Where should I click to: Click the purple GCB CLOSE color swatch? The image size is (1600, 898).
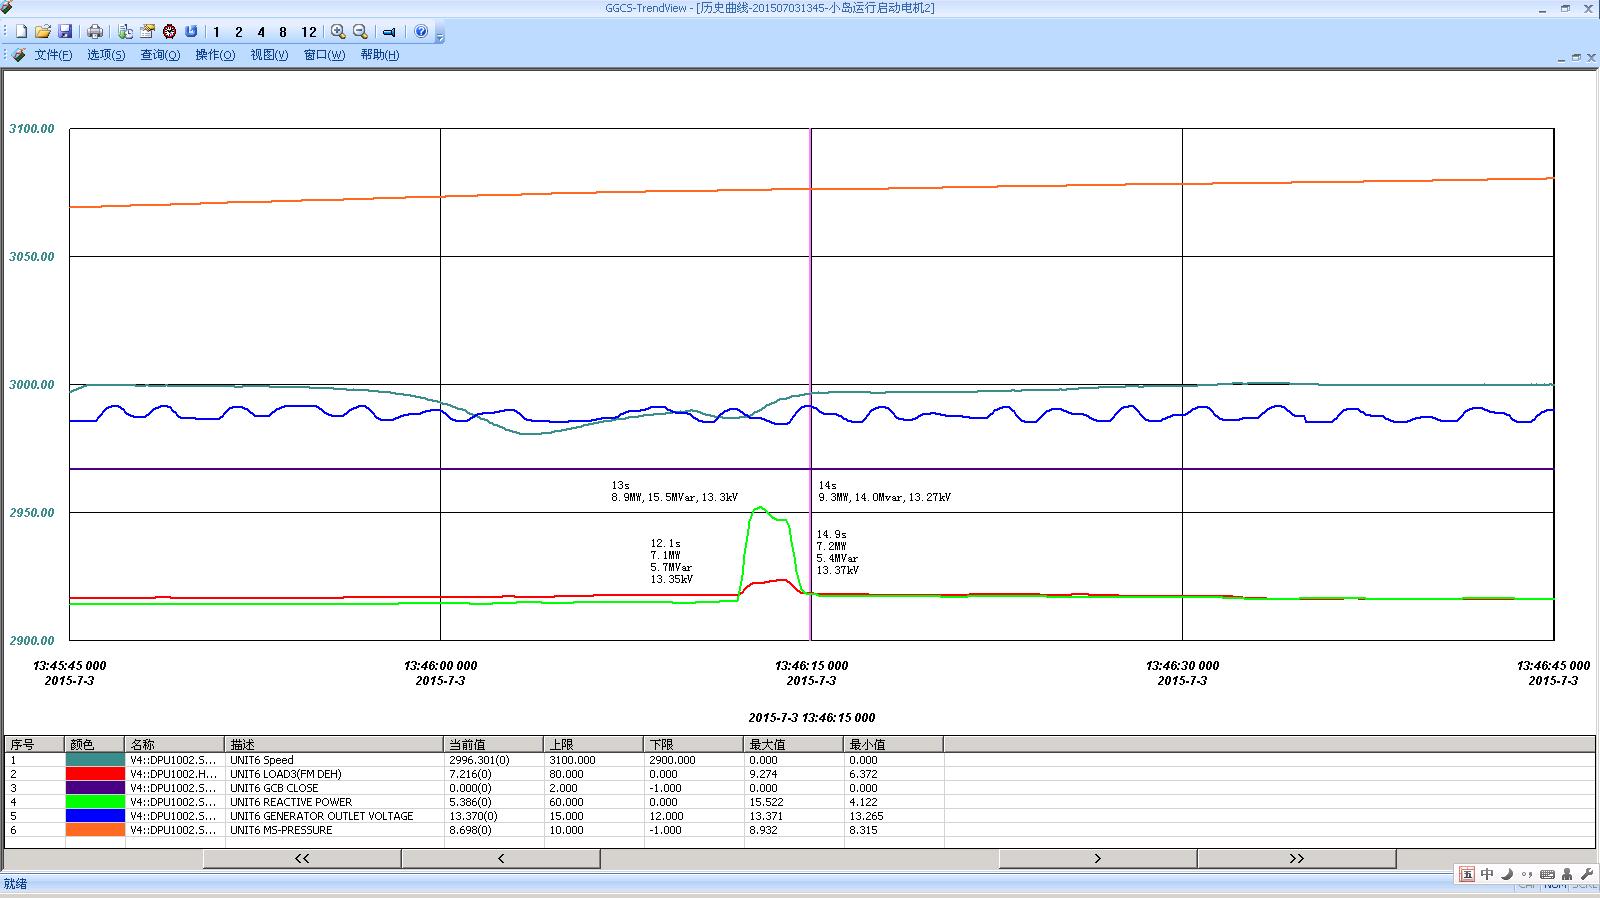(x=95, y=788)
